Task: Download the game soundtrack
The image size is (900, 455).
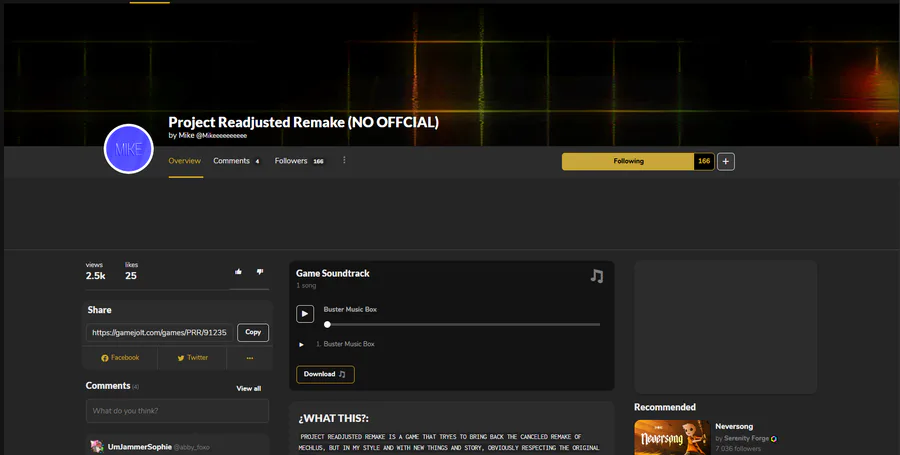Action: pos(325,374)
